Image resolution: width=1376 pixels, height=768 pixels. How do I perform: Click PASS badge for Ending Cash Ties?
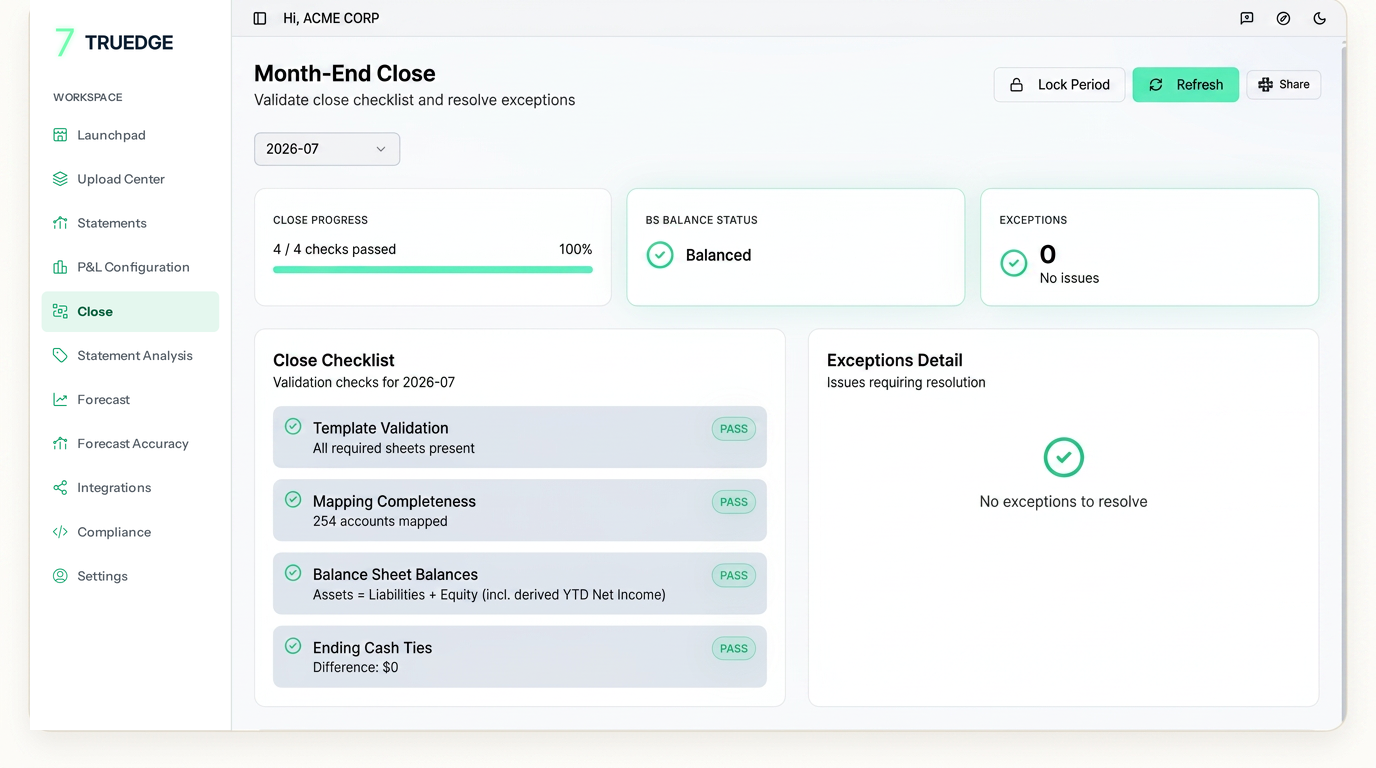click(734, 648)
